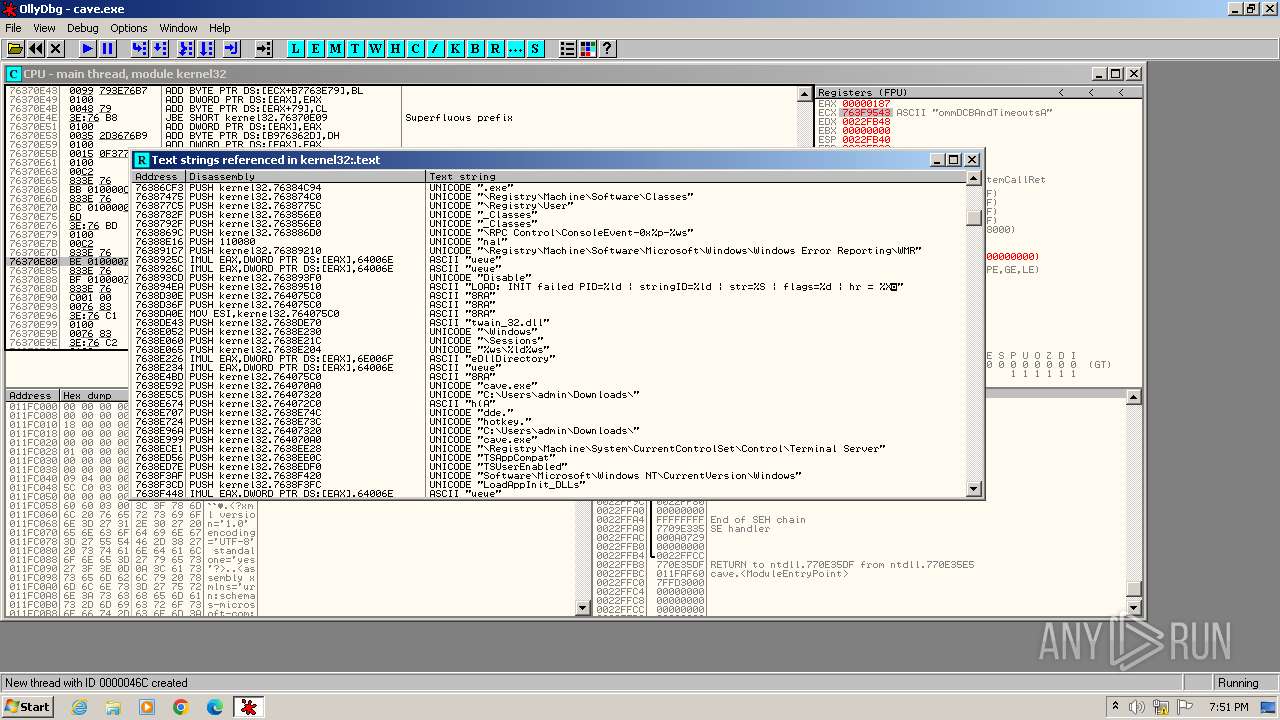Show Executable modules window (E icon)

point(316,48)
